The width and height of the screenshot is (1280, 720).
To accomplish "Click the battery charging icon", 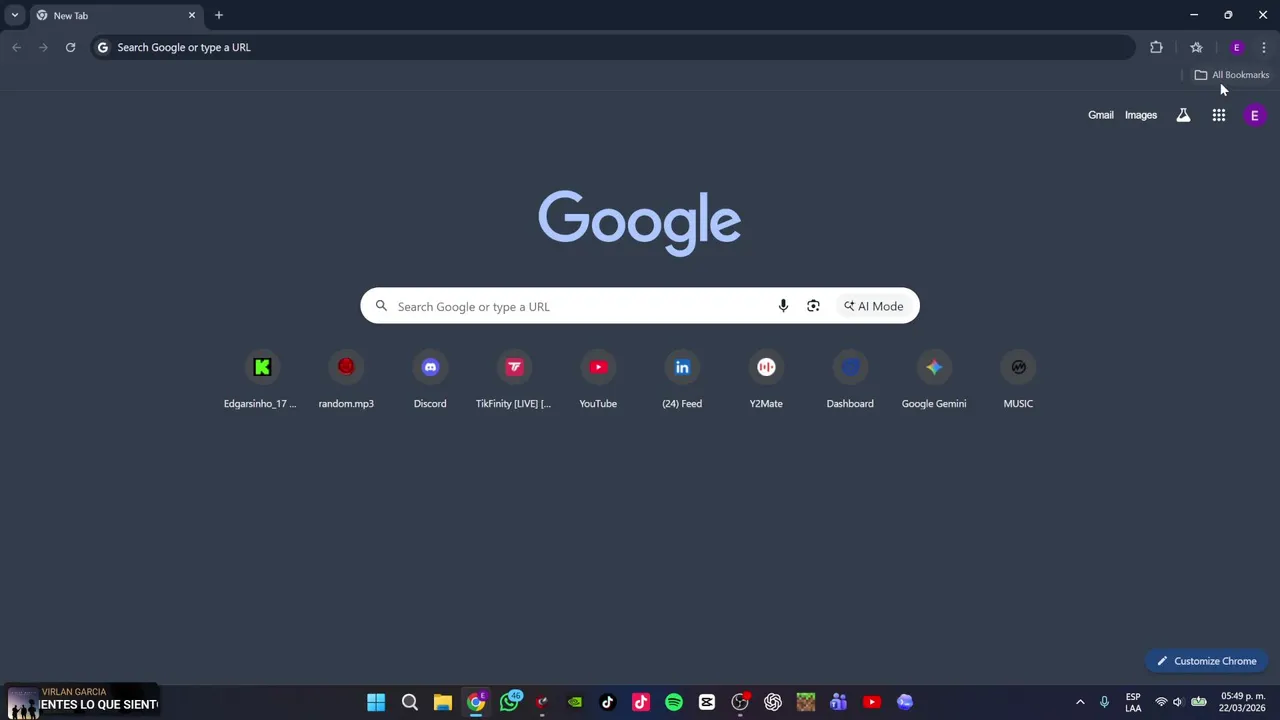I will [x=1198, y=702].
